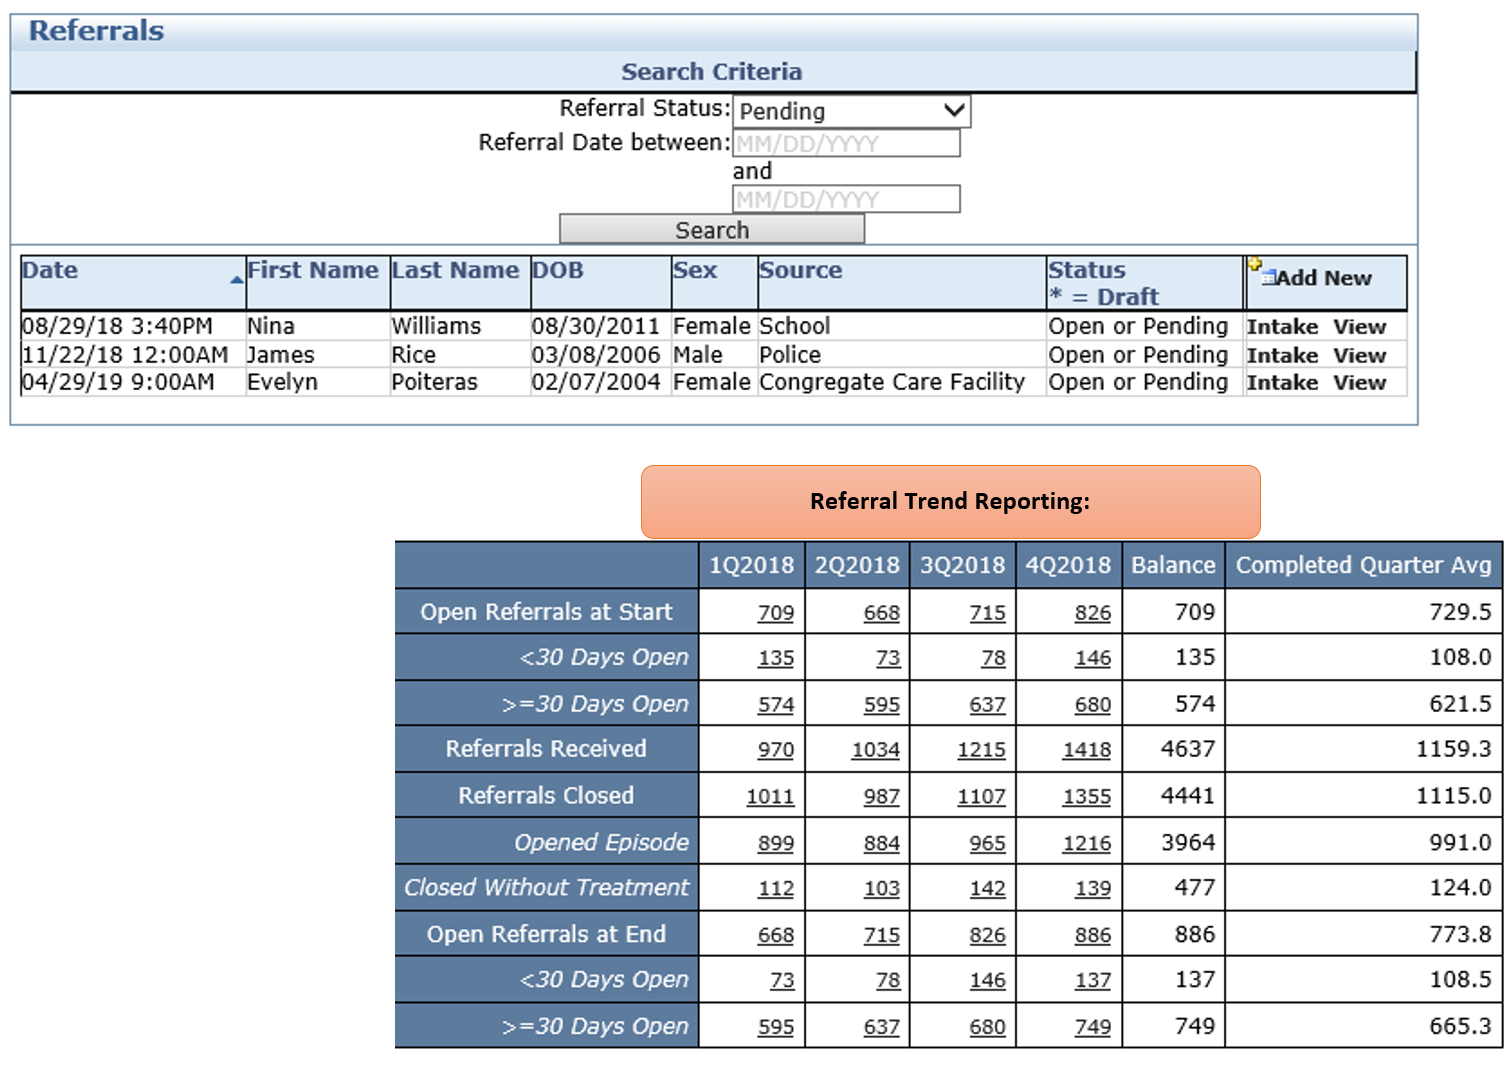Sort by the First Name column header

(313, 270)
